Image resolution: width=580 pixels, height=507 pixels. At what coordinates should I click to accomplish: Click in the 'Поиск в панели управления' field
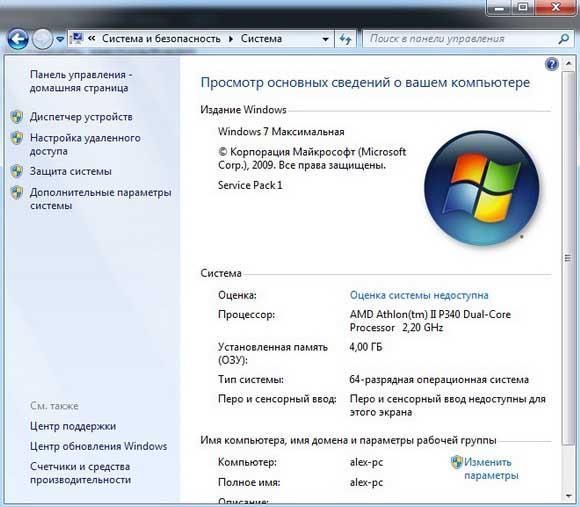click(461, 39)
